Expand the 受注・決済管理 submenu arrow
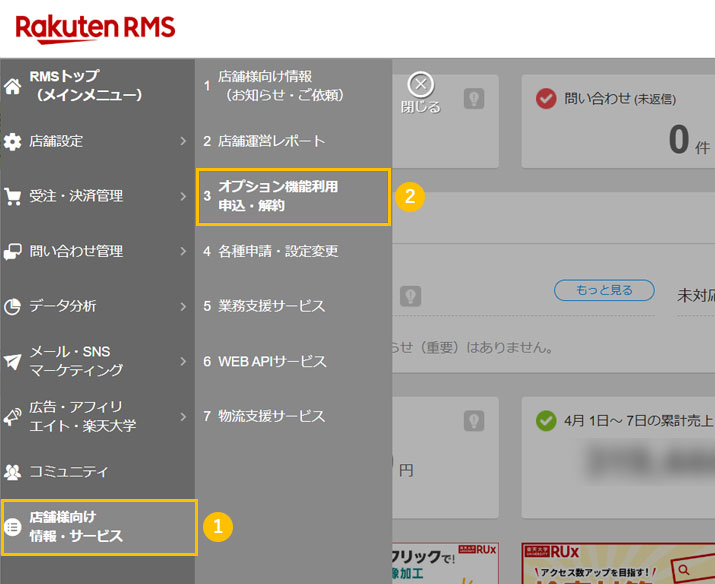Screen dimensions: 715x584 coord(183,196)
